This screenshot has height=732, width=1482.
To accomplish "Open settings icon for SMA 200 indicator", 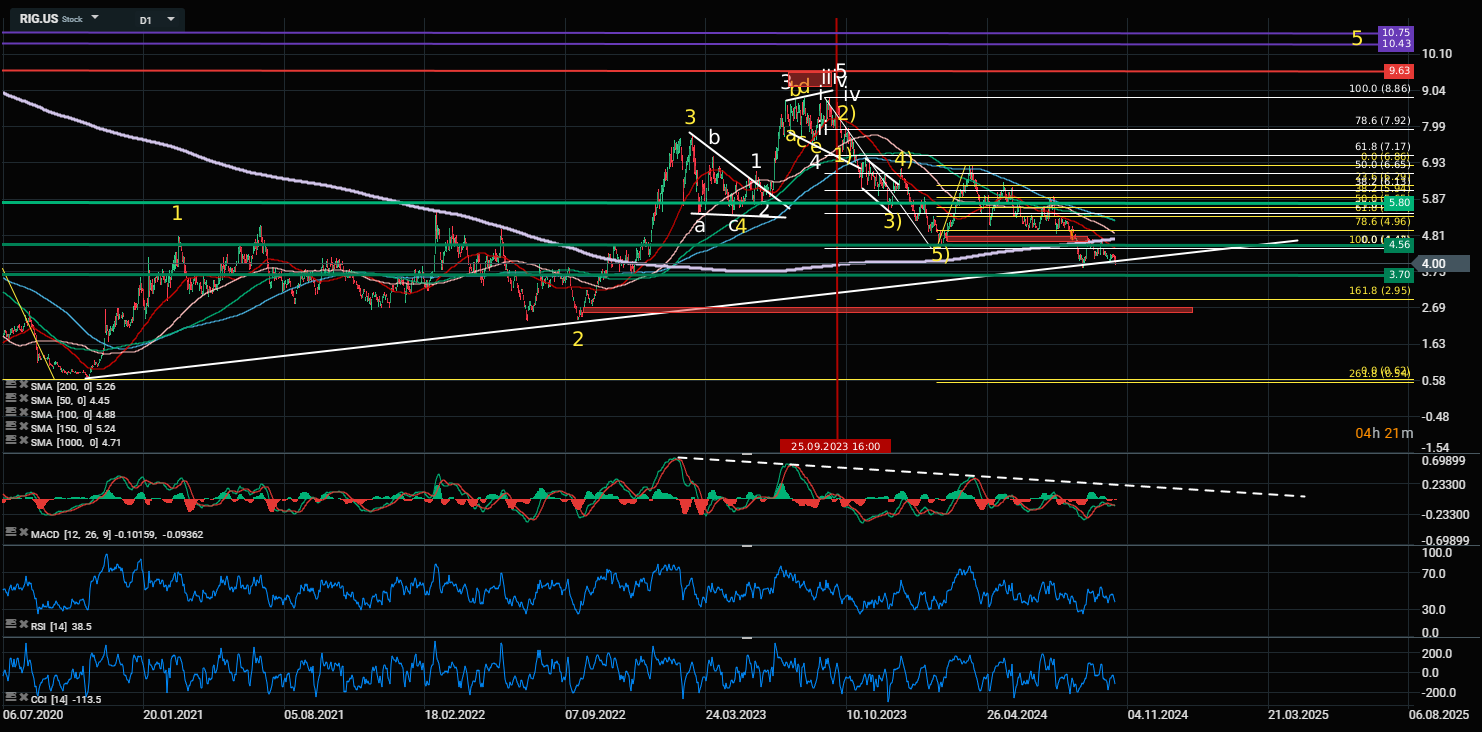I will click(9, 386).
